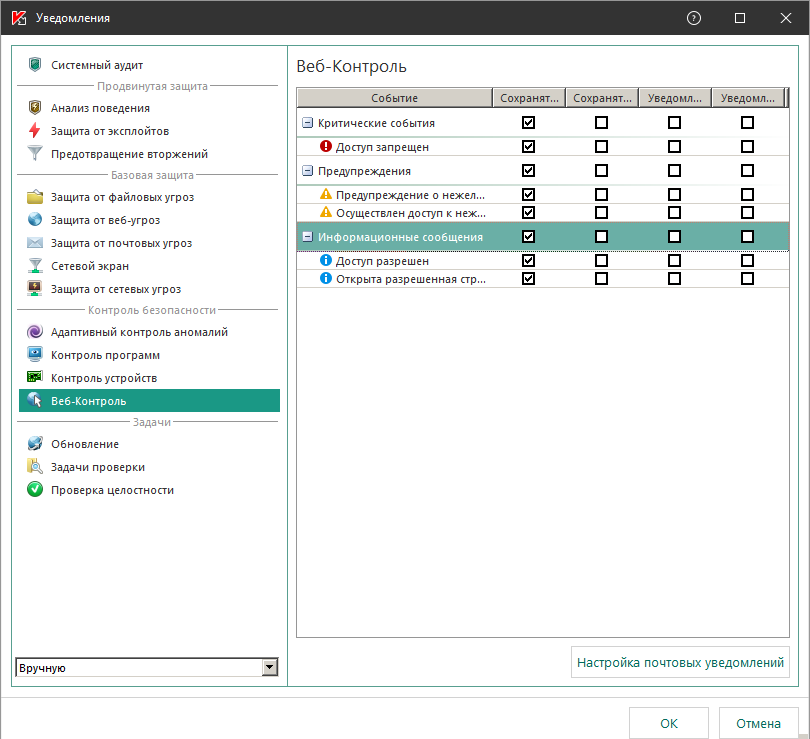The height and width of the screenshot is (739, 810).
Task: Open 'Задачи проверки' section in sidebar
Action: click(x=98, y=467)
